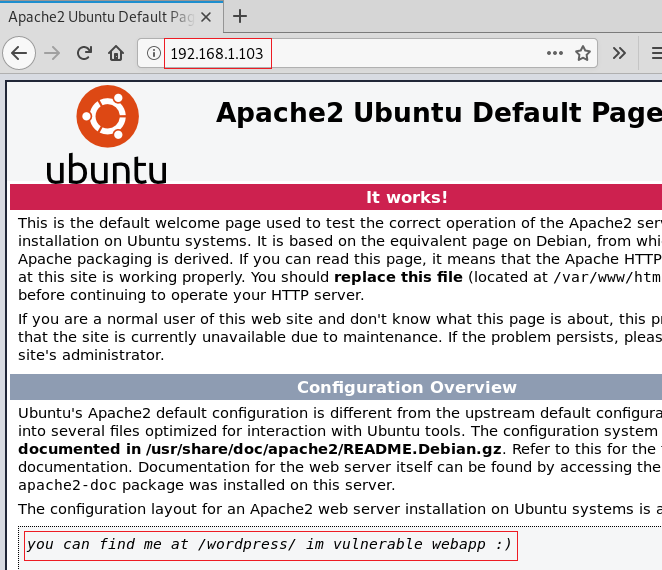Go back with the back arrow button
The width and height of the screenshot is (662, 570).
(x=19, y=53)
